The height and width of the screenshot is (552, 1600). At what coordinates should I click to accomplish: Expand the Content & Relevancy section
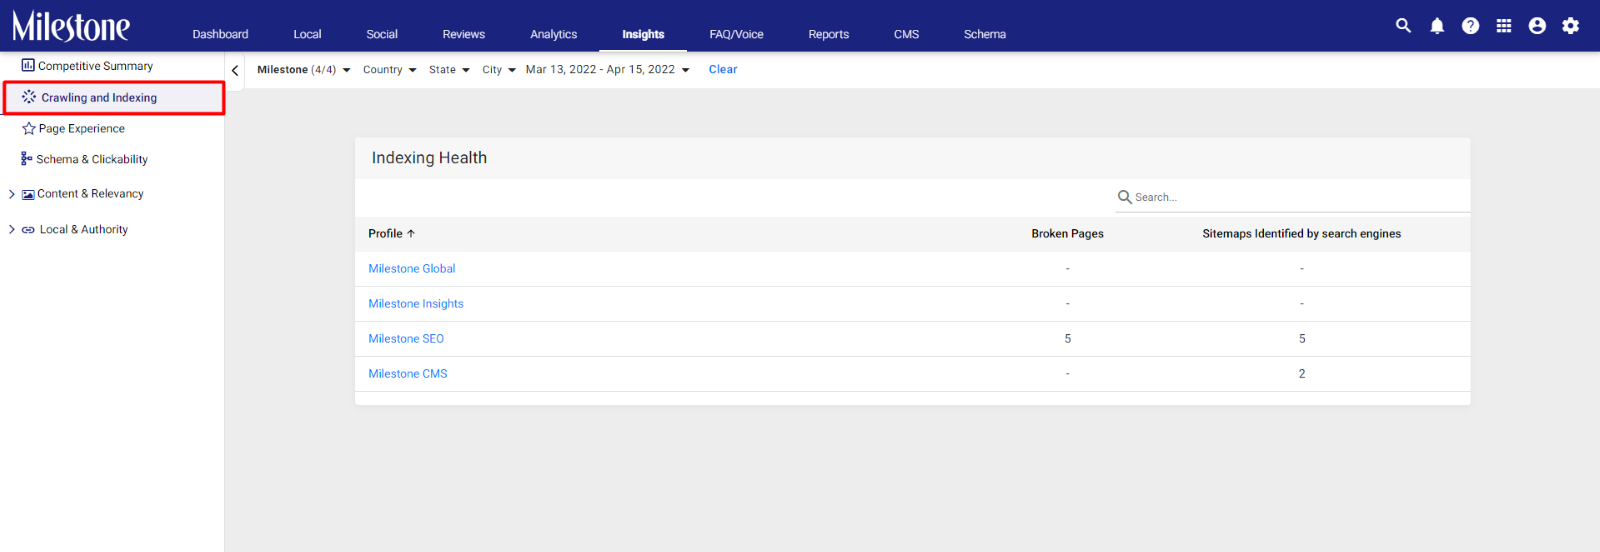12,194
